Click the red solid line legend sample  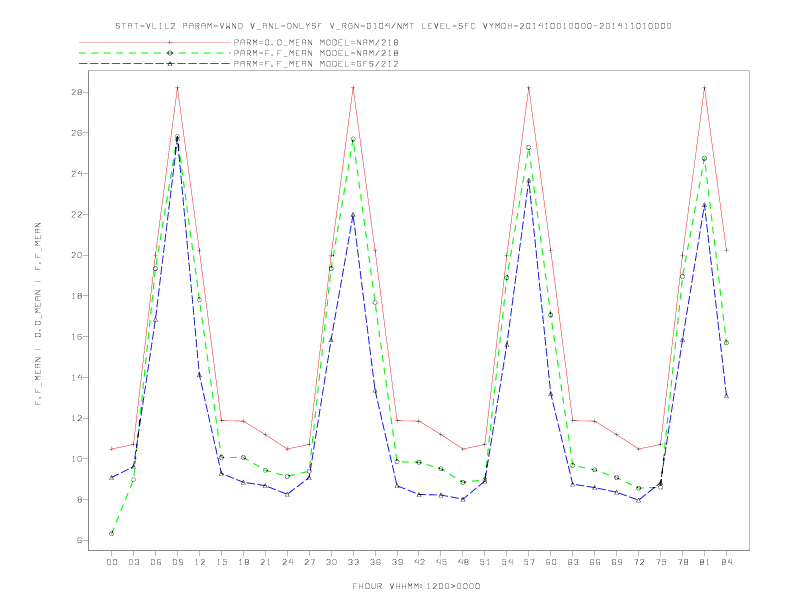(155, 42)
